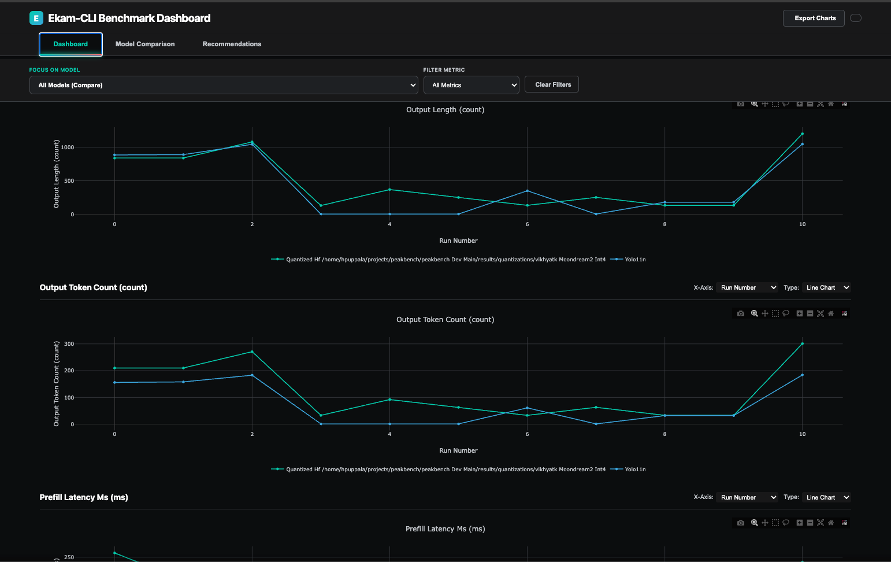
Task: Open Type dropdown for Prefill Latency chart
Action: (827, 497)
